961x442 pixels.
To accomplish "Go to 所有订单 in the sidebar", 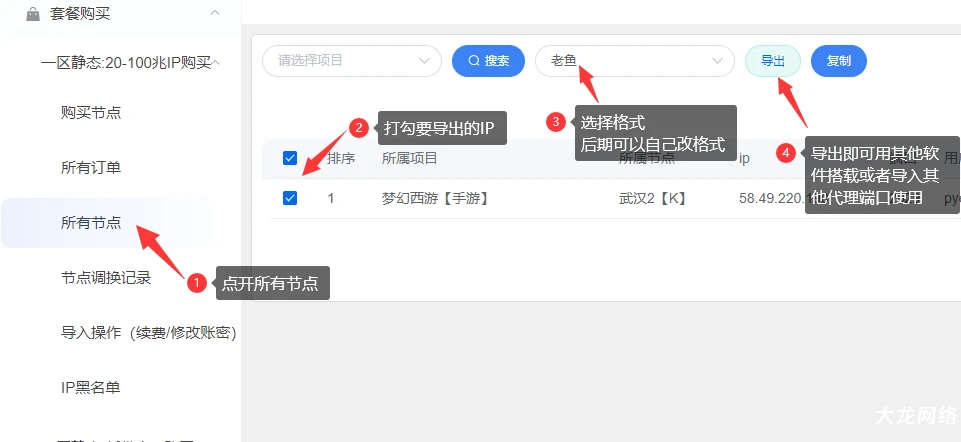I will tap(91, 168).
